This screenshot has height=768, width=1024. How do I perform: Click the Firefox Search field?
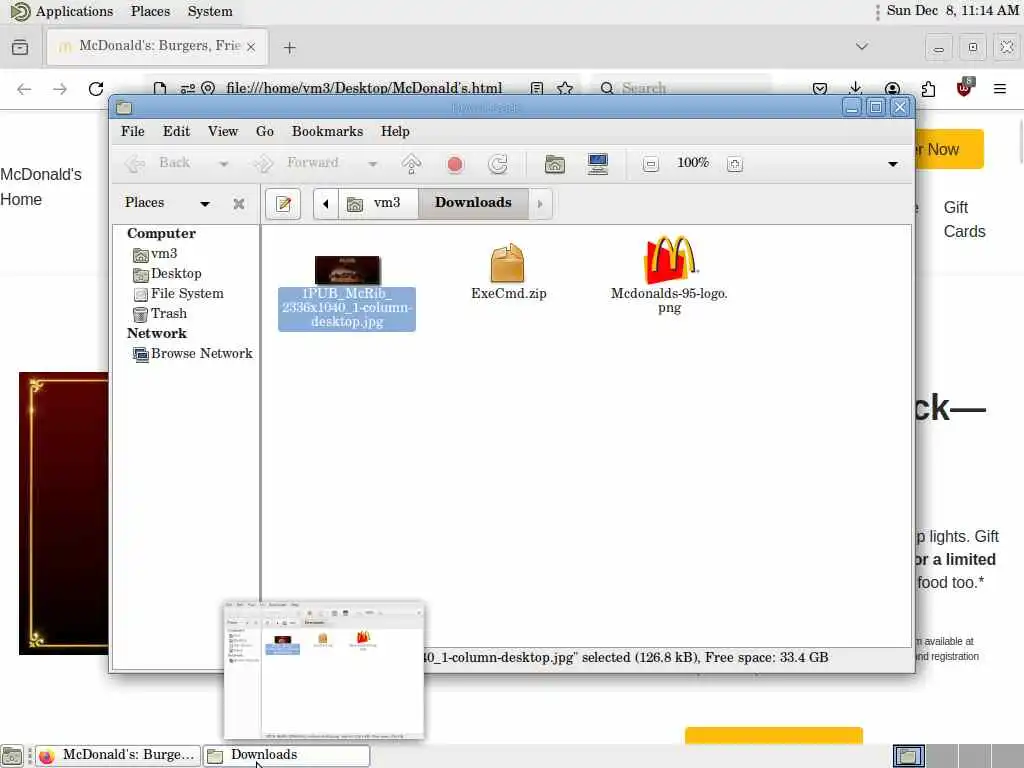pos(680,88)
